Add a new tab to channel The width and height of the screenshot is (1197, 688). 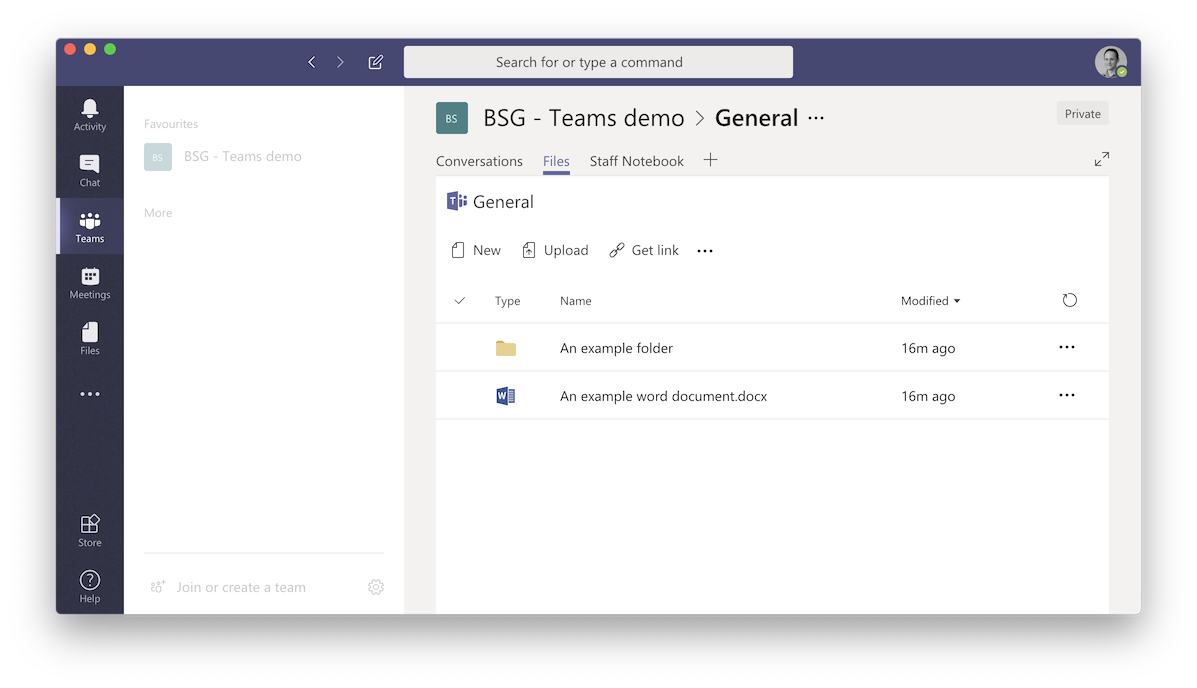[710, 160]
